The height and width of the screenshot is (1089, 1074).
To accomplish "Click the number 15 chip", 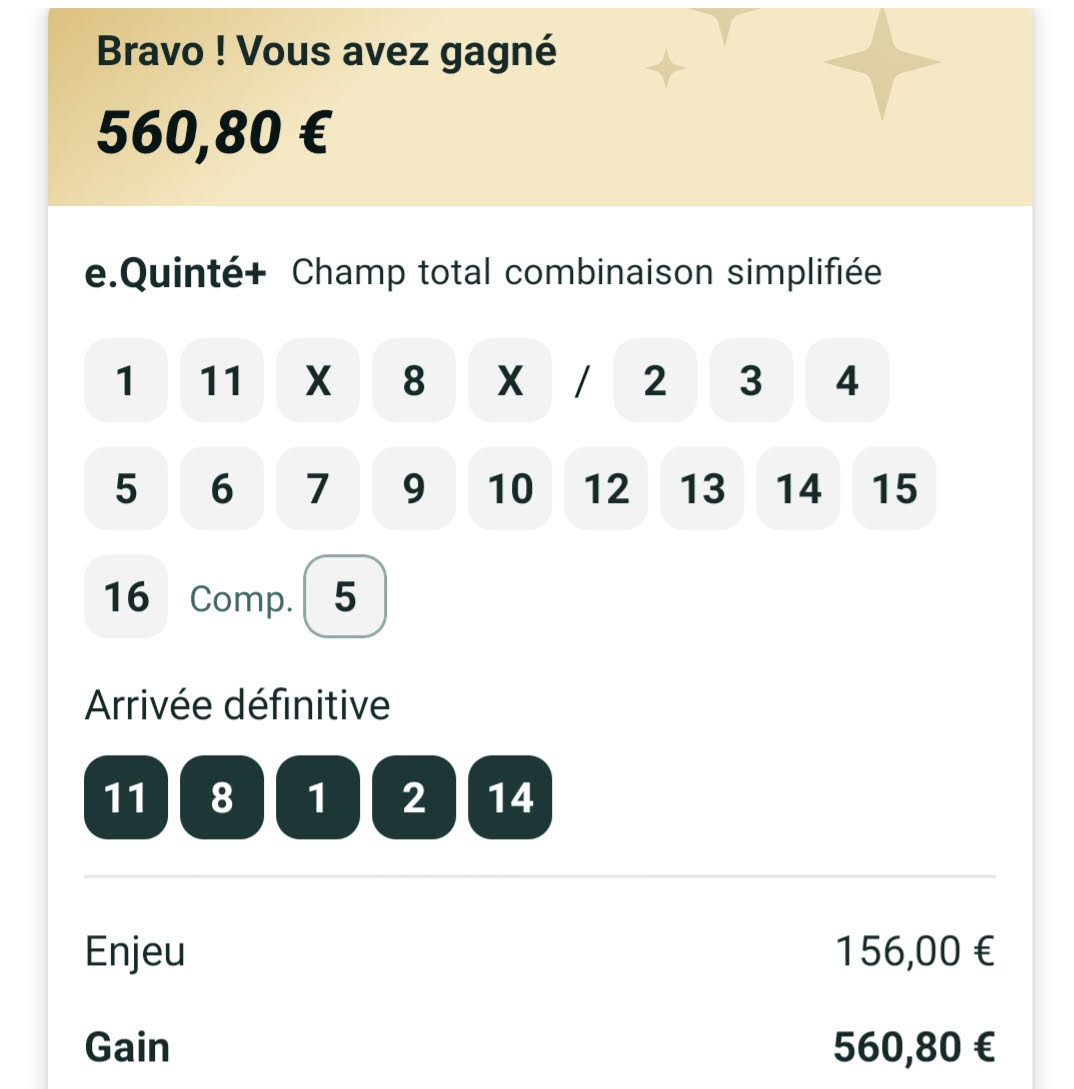I will (x=894, y=489).
